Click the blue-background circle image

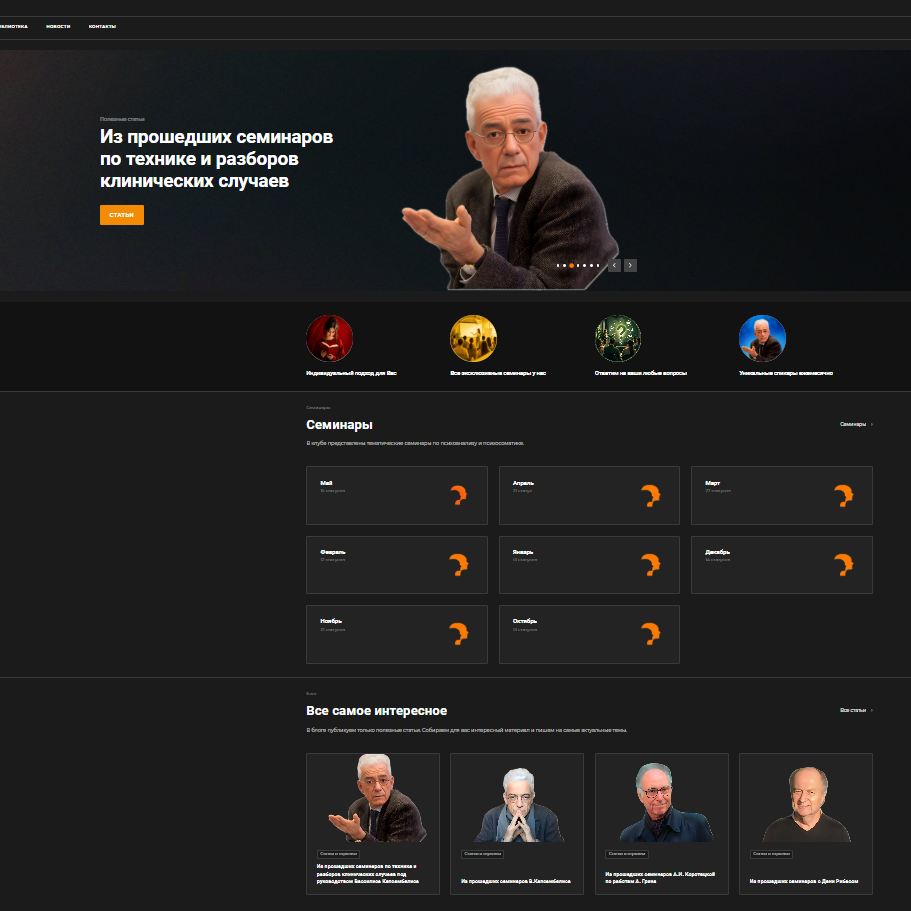pyautogui.click(x=762, y=338)
